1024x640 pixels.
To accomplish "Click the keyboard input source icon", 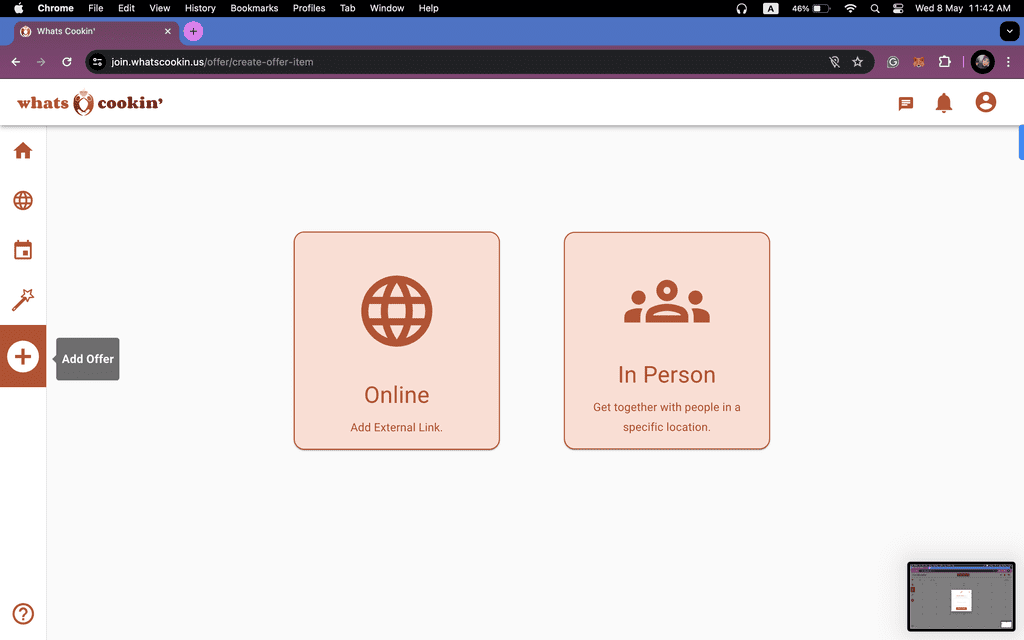I will (x=771, y=8).
